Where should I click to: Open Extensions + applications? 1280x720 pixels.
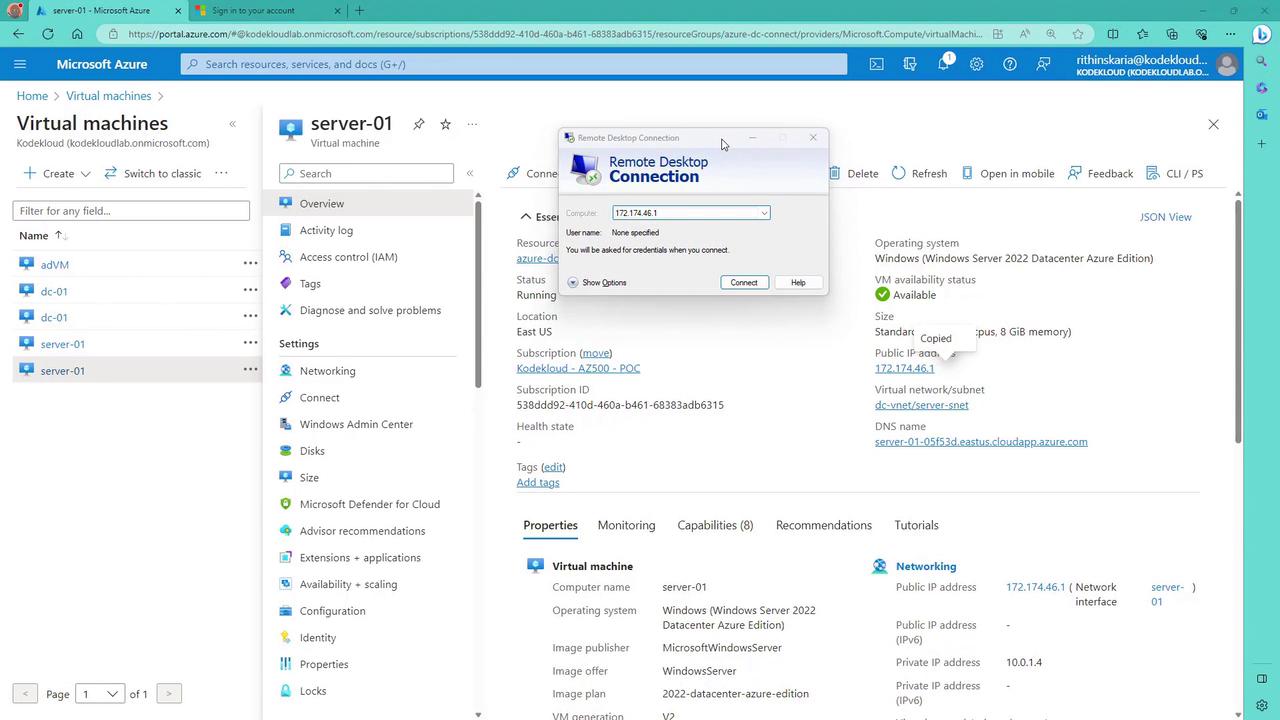(360, 558)
